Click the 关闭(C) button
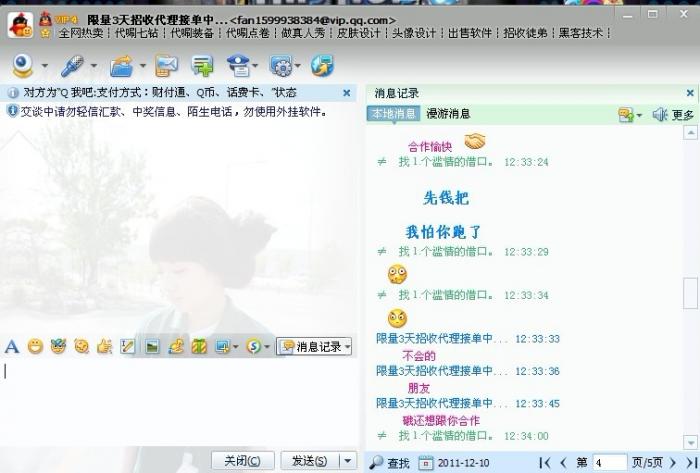Screen dimensions: 700x473 242,461
